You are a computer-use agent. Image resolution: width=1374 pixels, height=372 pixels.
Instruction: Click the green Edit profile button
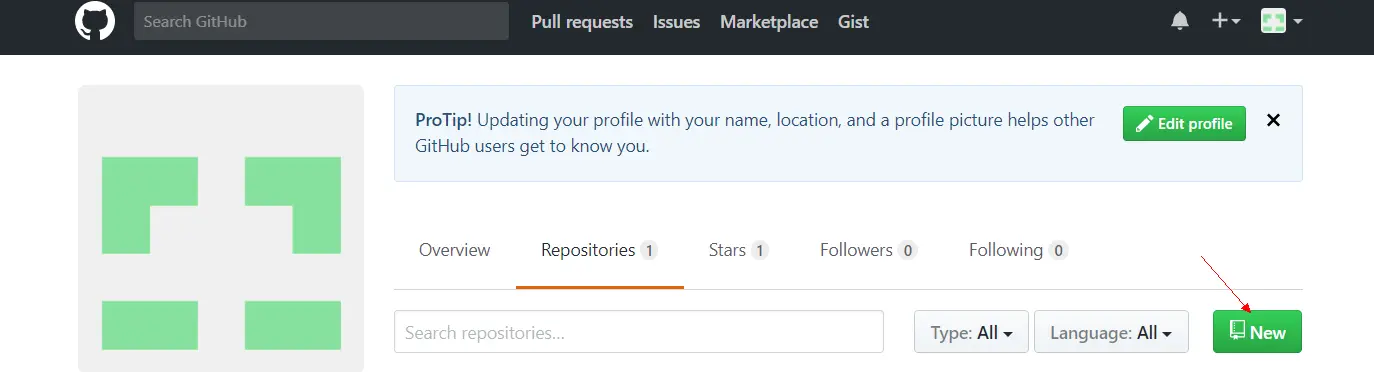[1184, 124]
